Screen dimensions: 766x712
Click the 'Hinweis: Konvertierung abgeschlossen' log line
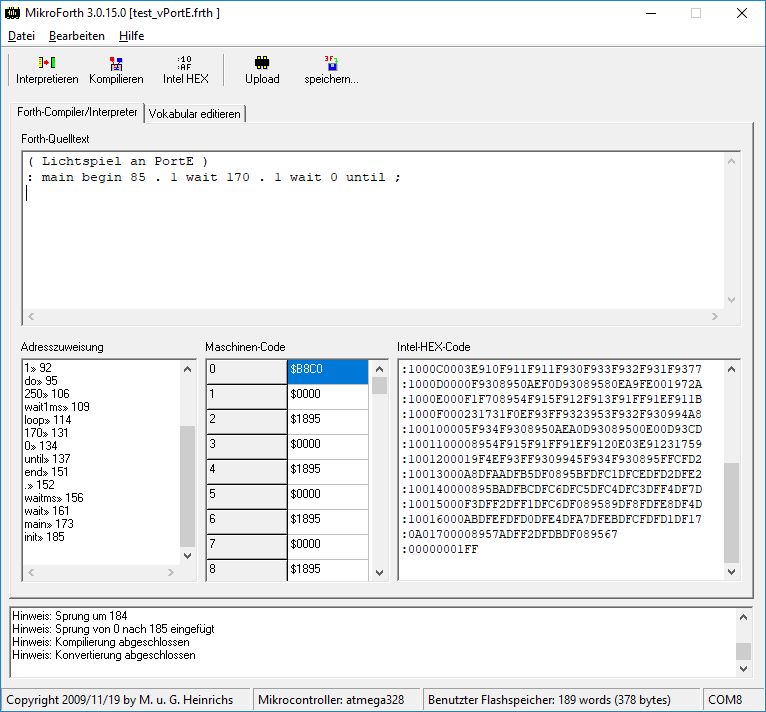pyautogui.click(x=104, y=655)
